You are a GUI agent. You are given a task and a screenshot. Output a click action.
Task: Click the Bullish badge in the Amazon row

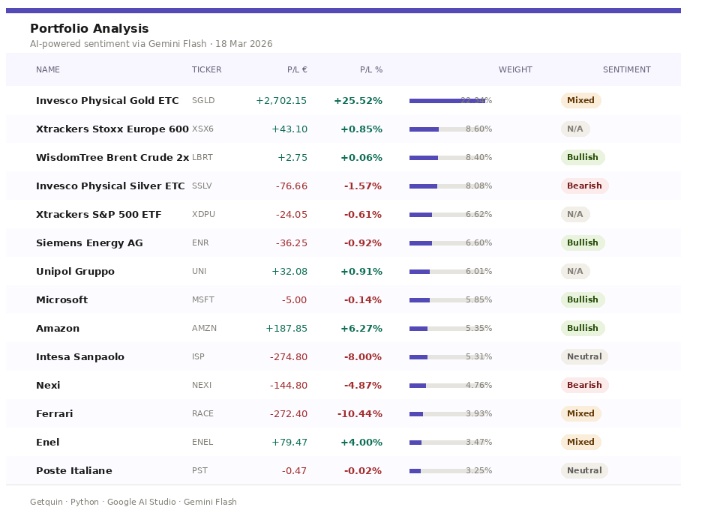582,328
